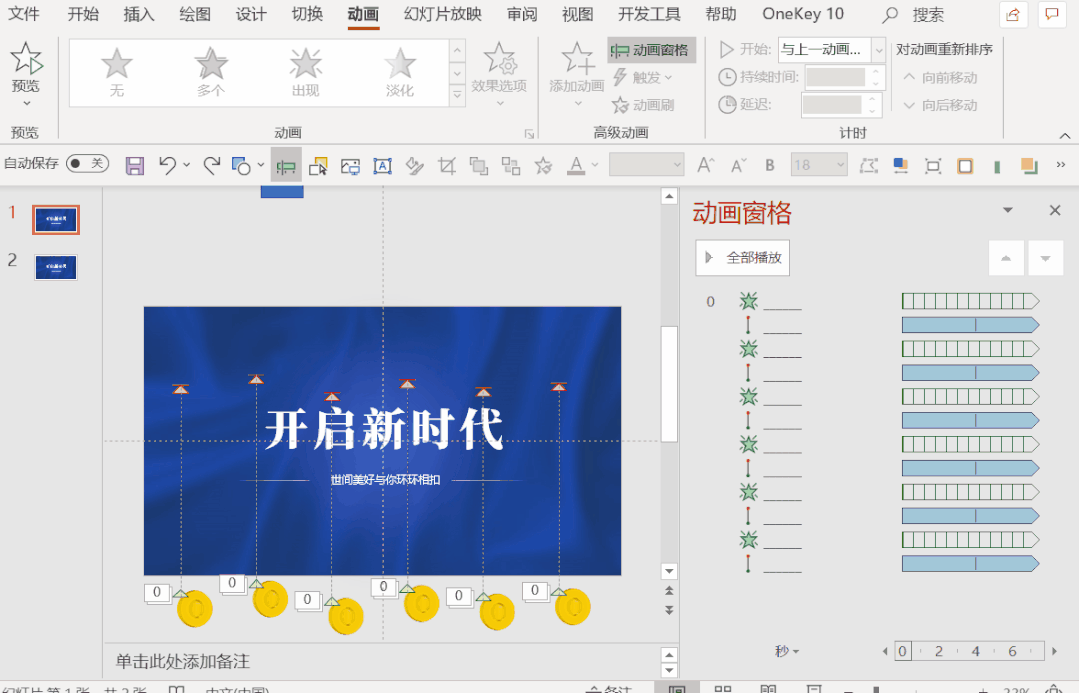Viewport: 1079px width, 693px height.
Task: Switch to the Insert (插入) tab
Action: click(x=139, y=14)
